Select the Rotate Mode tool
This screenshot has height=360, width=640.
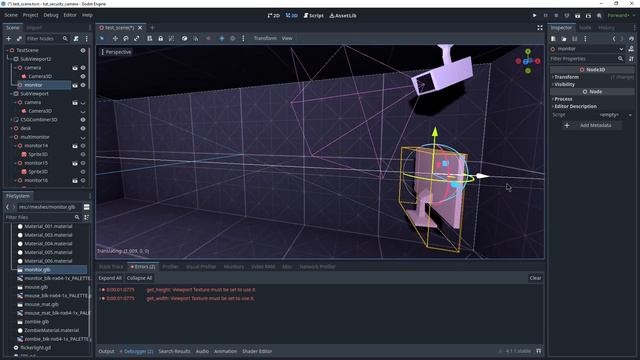[x=126, y=38]
